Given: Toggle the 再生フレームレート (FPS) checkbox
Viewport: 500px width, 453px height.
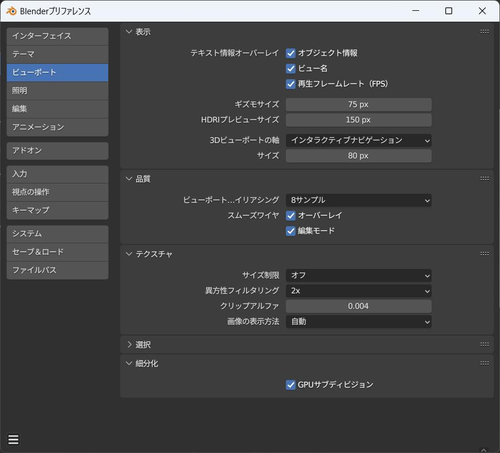Looking at the screenshot, I should (x=291, y=84).
